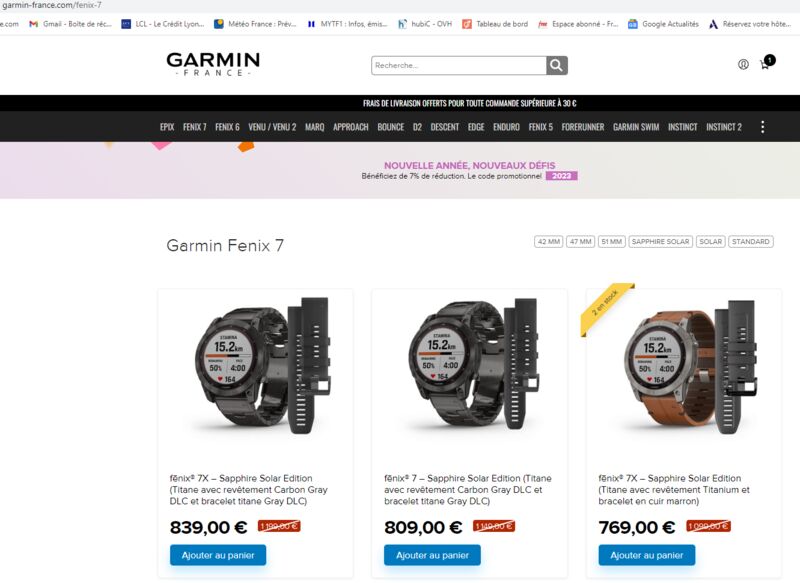Toggle the SAPPHIRE SOLAR filter tag
800x583 pixels.
[x=660, y=242]
